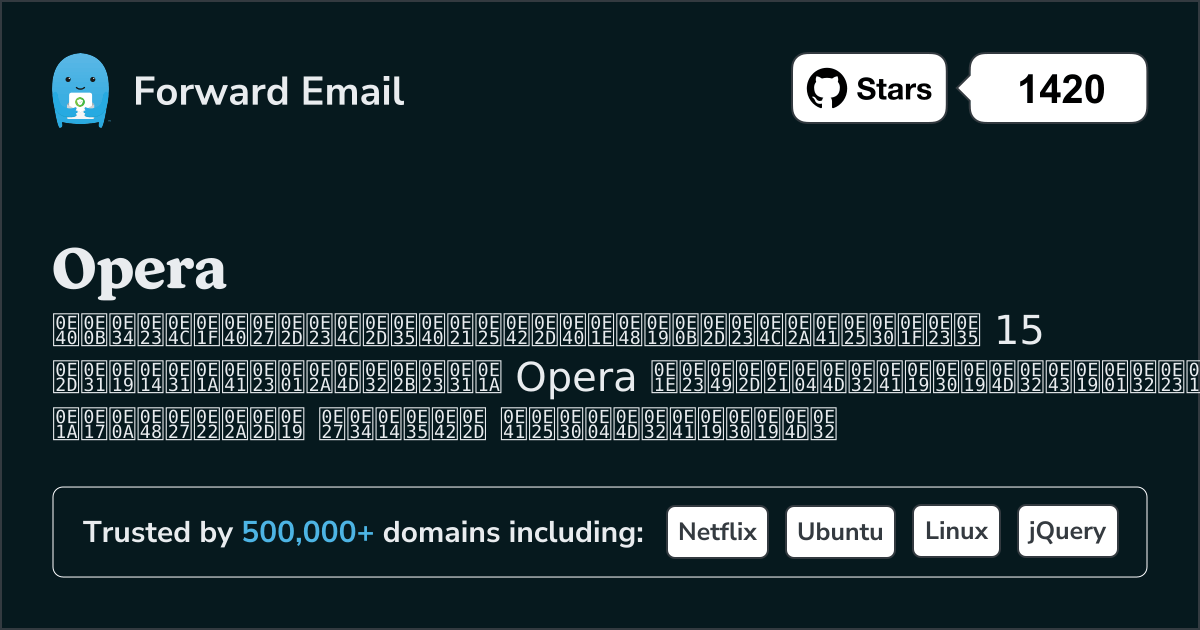Click the Forward Email wordmark
1200x630 pixels.
[x=268, y=92]
